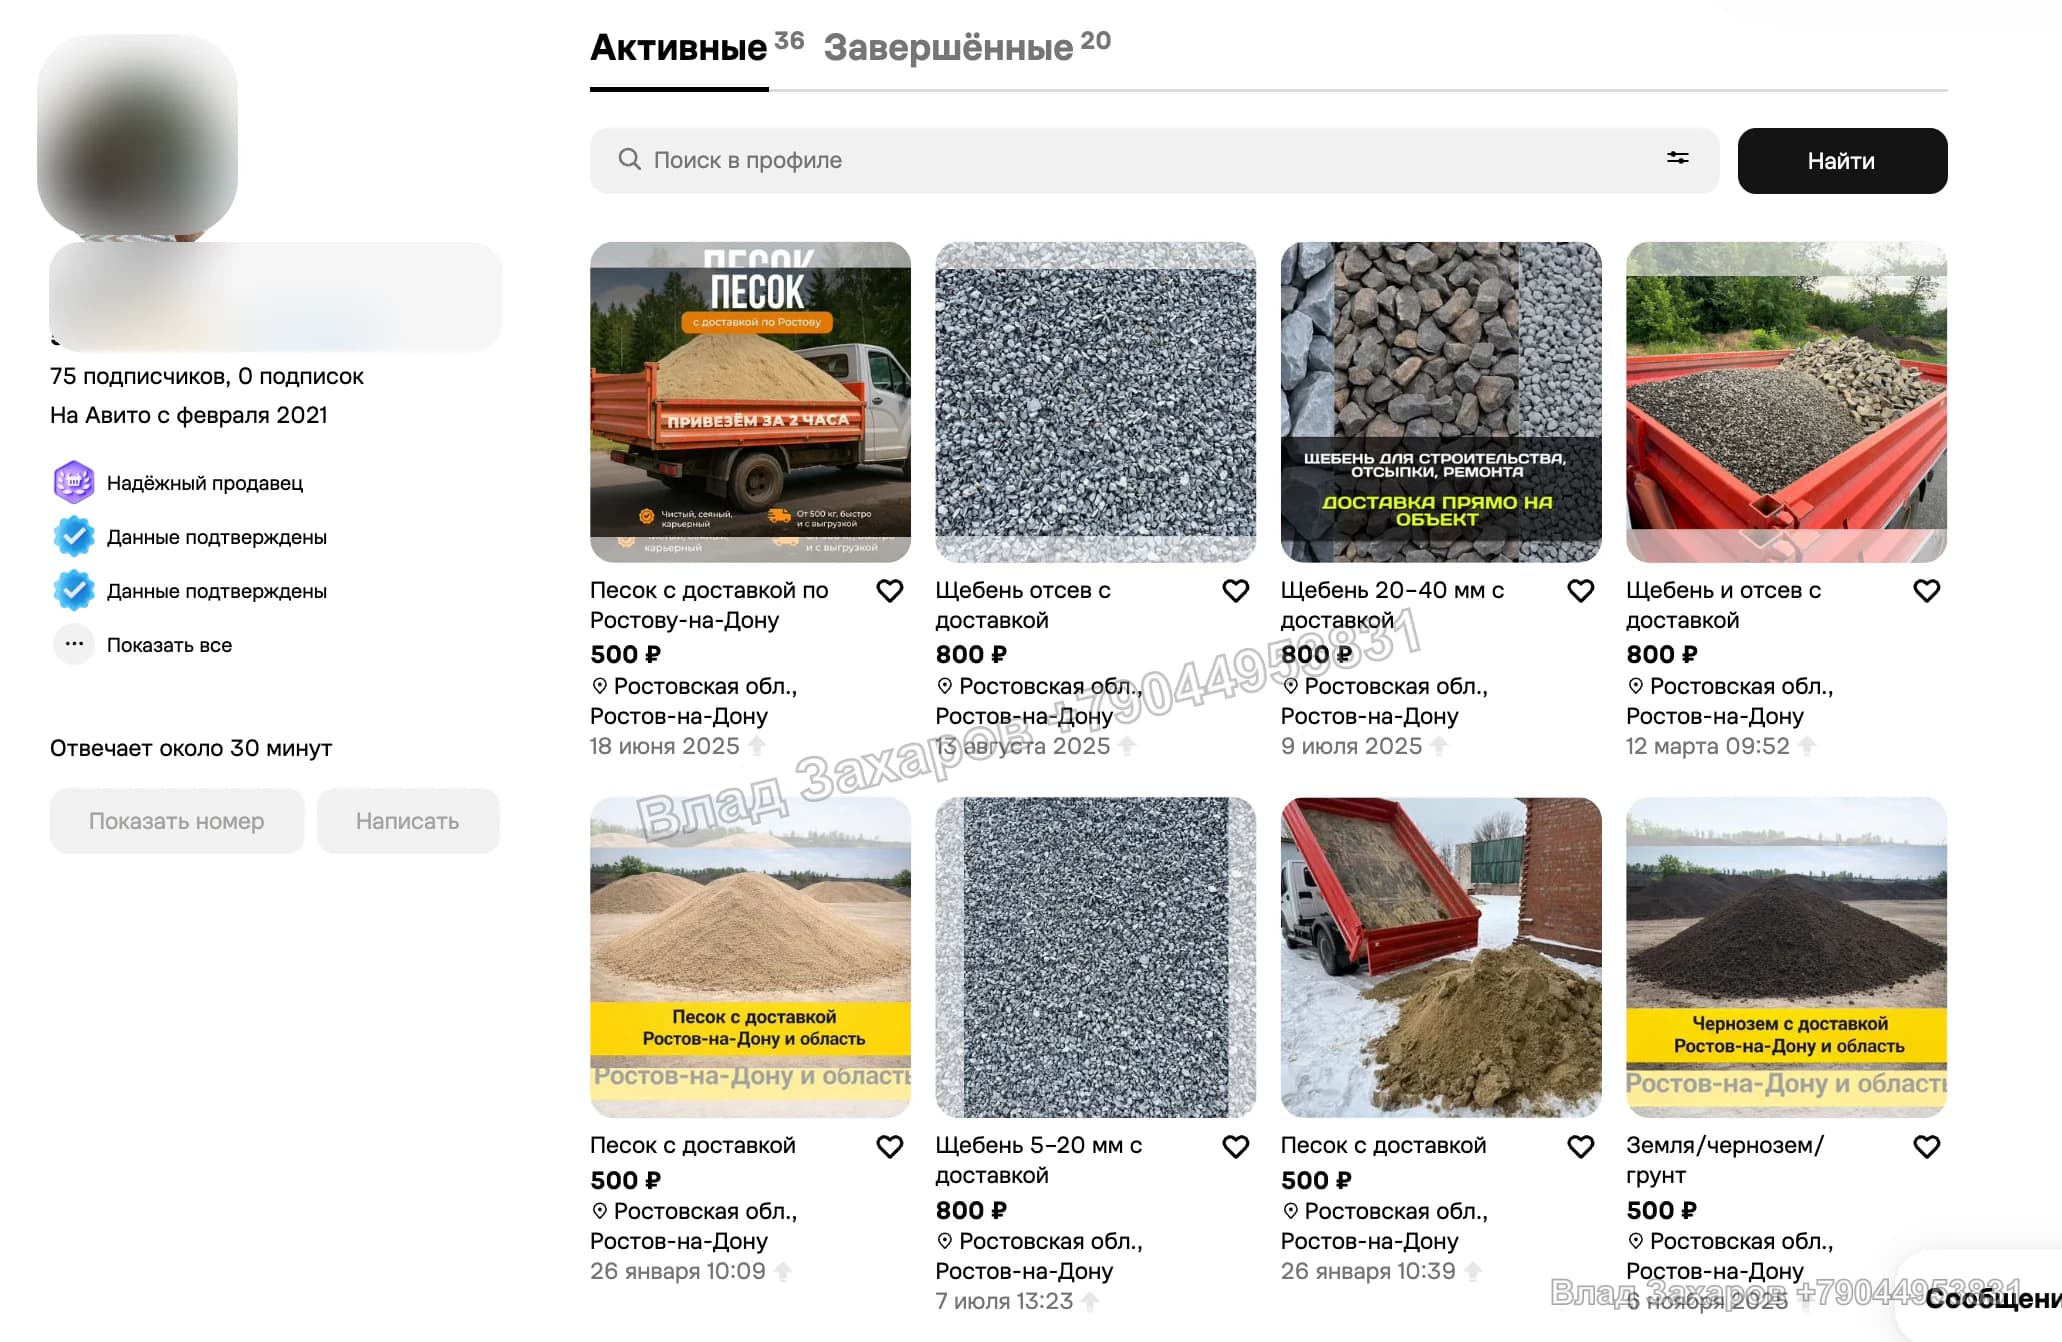Open the Сообщения chat widget
This screenshot has height=1342, width=2062.
pyautogui.click(x=1990, y=1298)
